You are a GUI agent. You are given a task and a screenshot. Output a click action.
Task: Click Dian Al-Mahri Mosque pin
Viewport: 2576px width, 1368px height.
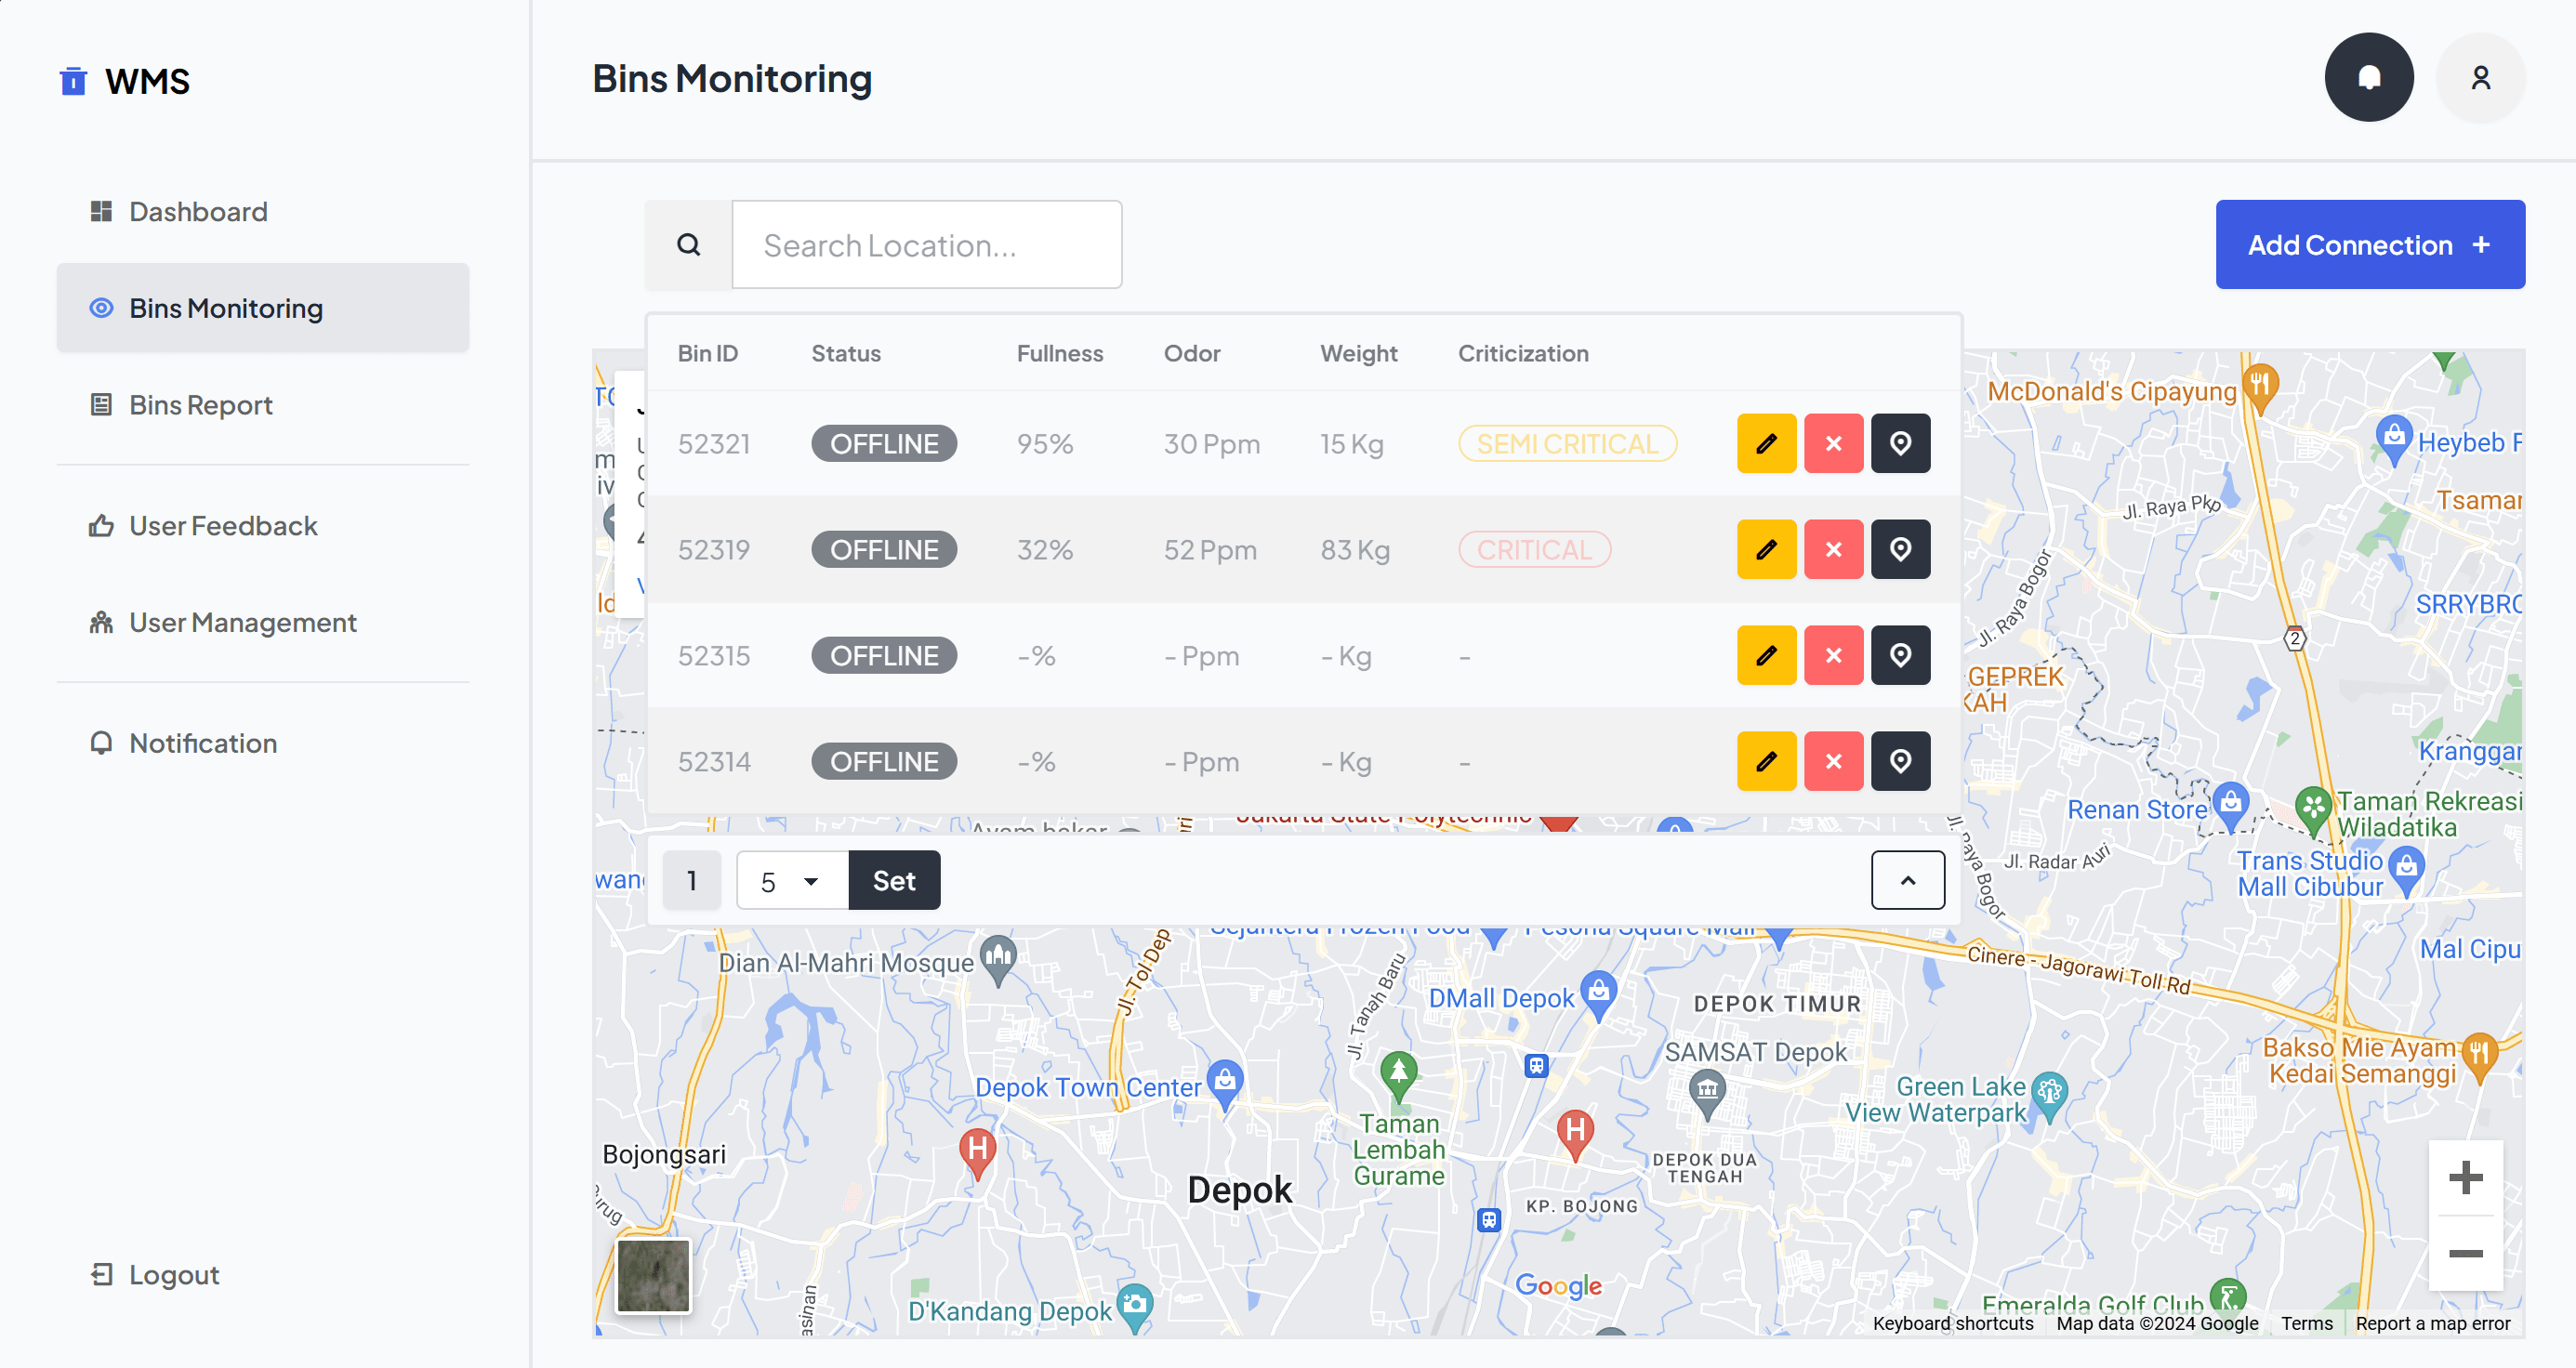pyautogui.click(x=998, y=960)
